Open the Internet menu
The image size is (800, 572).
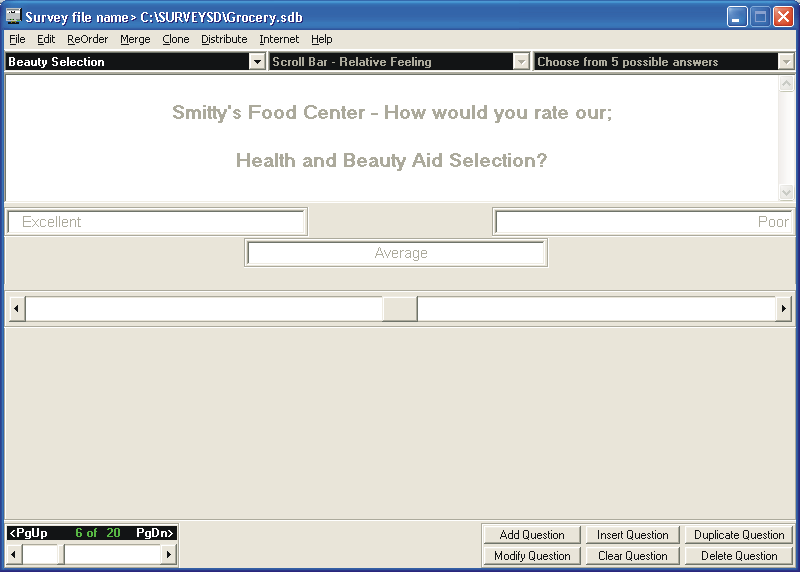tap(279, 39)
